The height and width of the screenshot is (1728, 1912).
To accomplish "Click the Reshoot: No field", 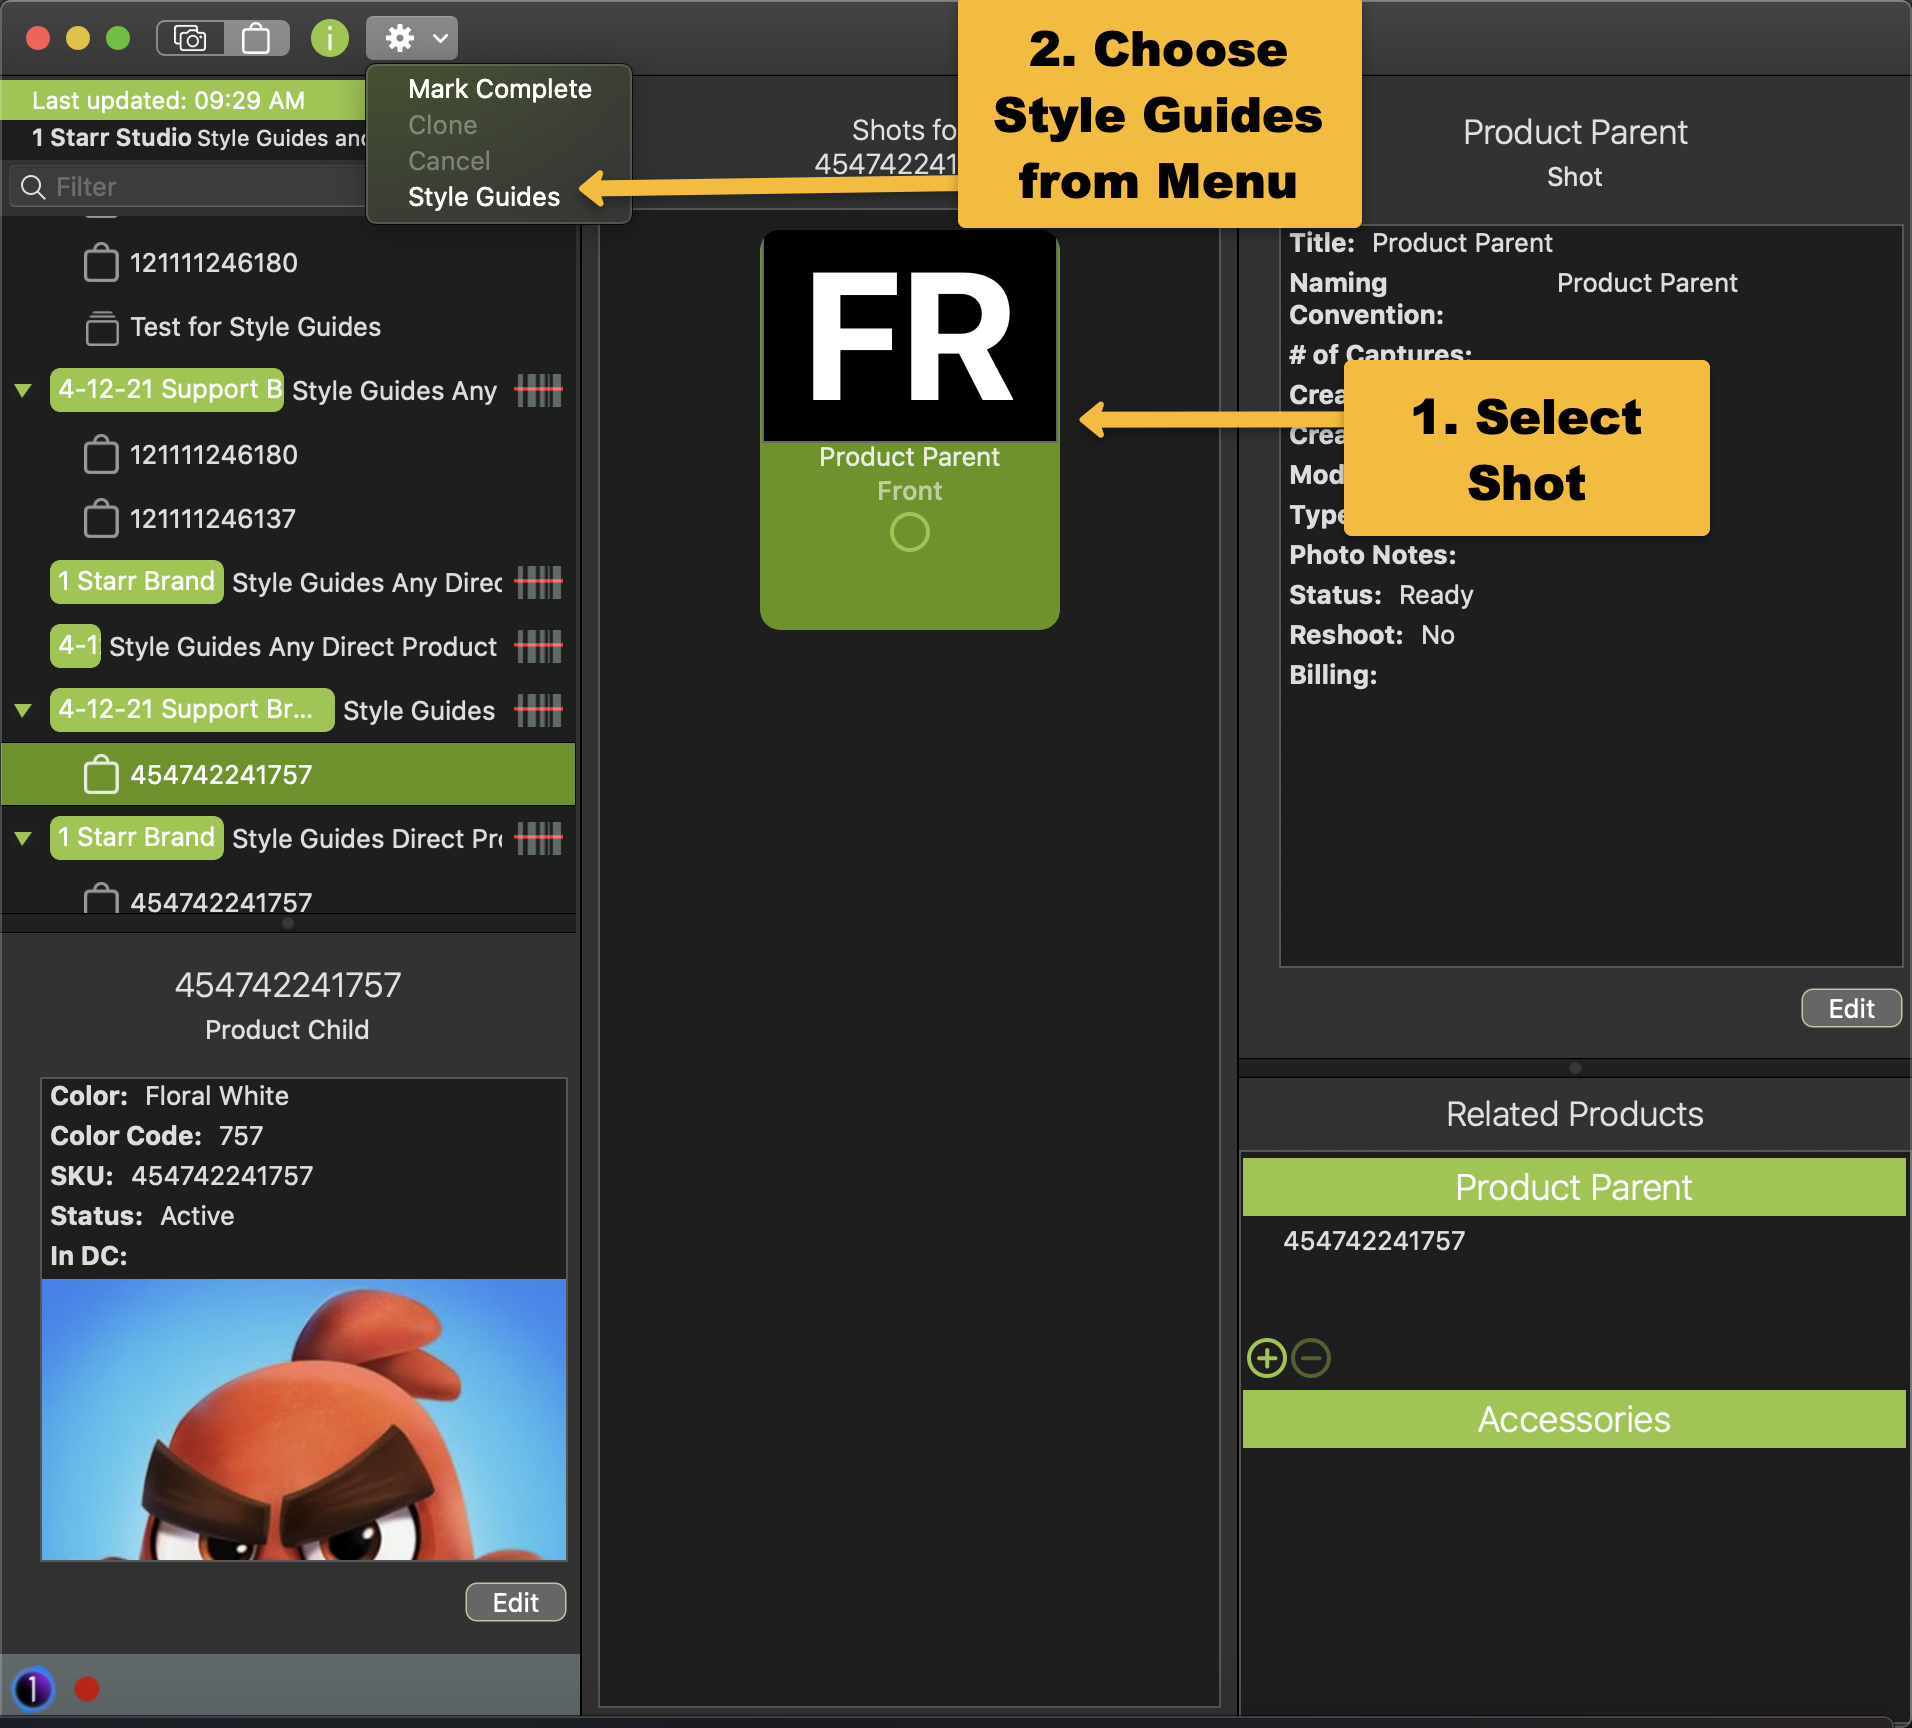I will point(1372,635).
